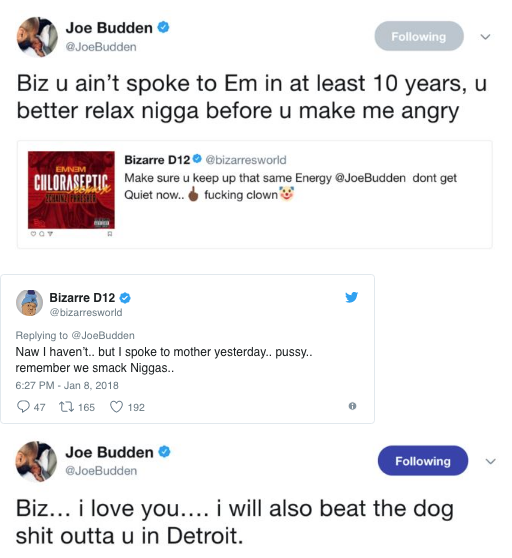Toggle the blue Following button on bottom tweet

(x=423, y=461)
